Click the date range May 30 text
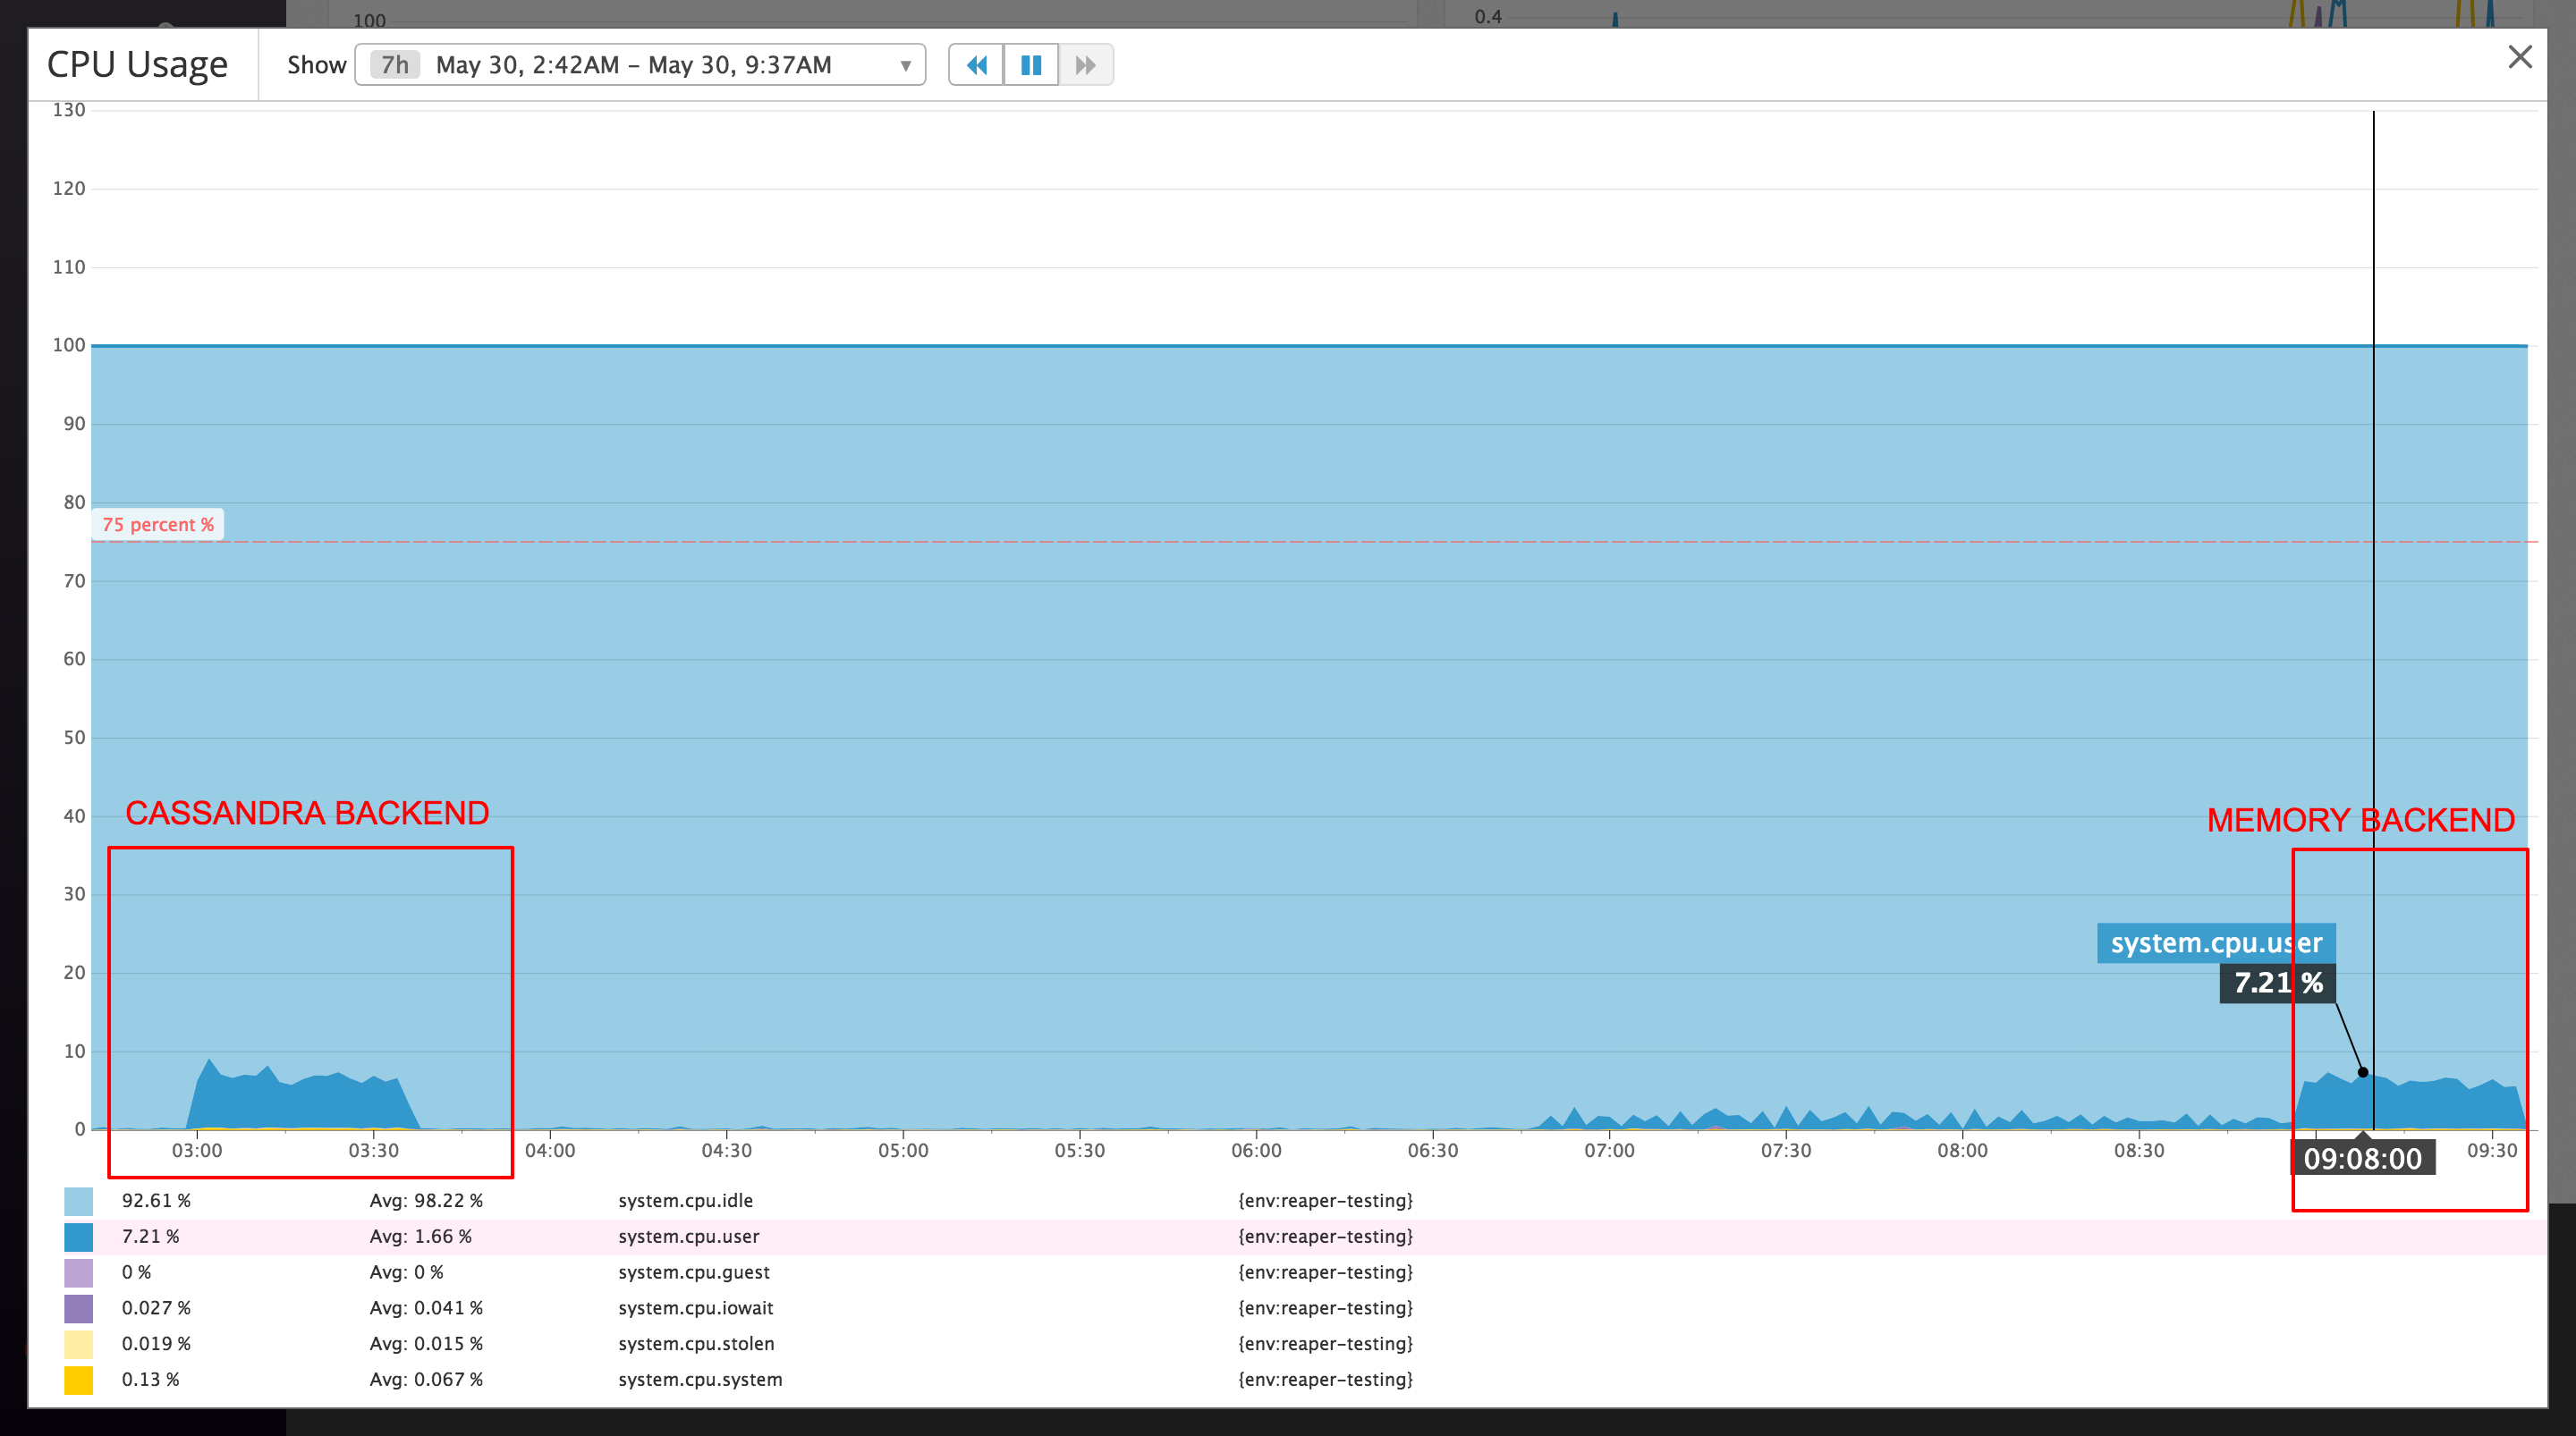The image size is (2576, 1436). click(634, 66)
